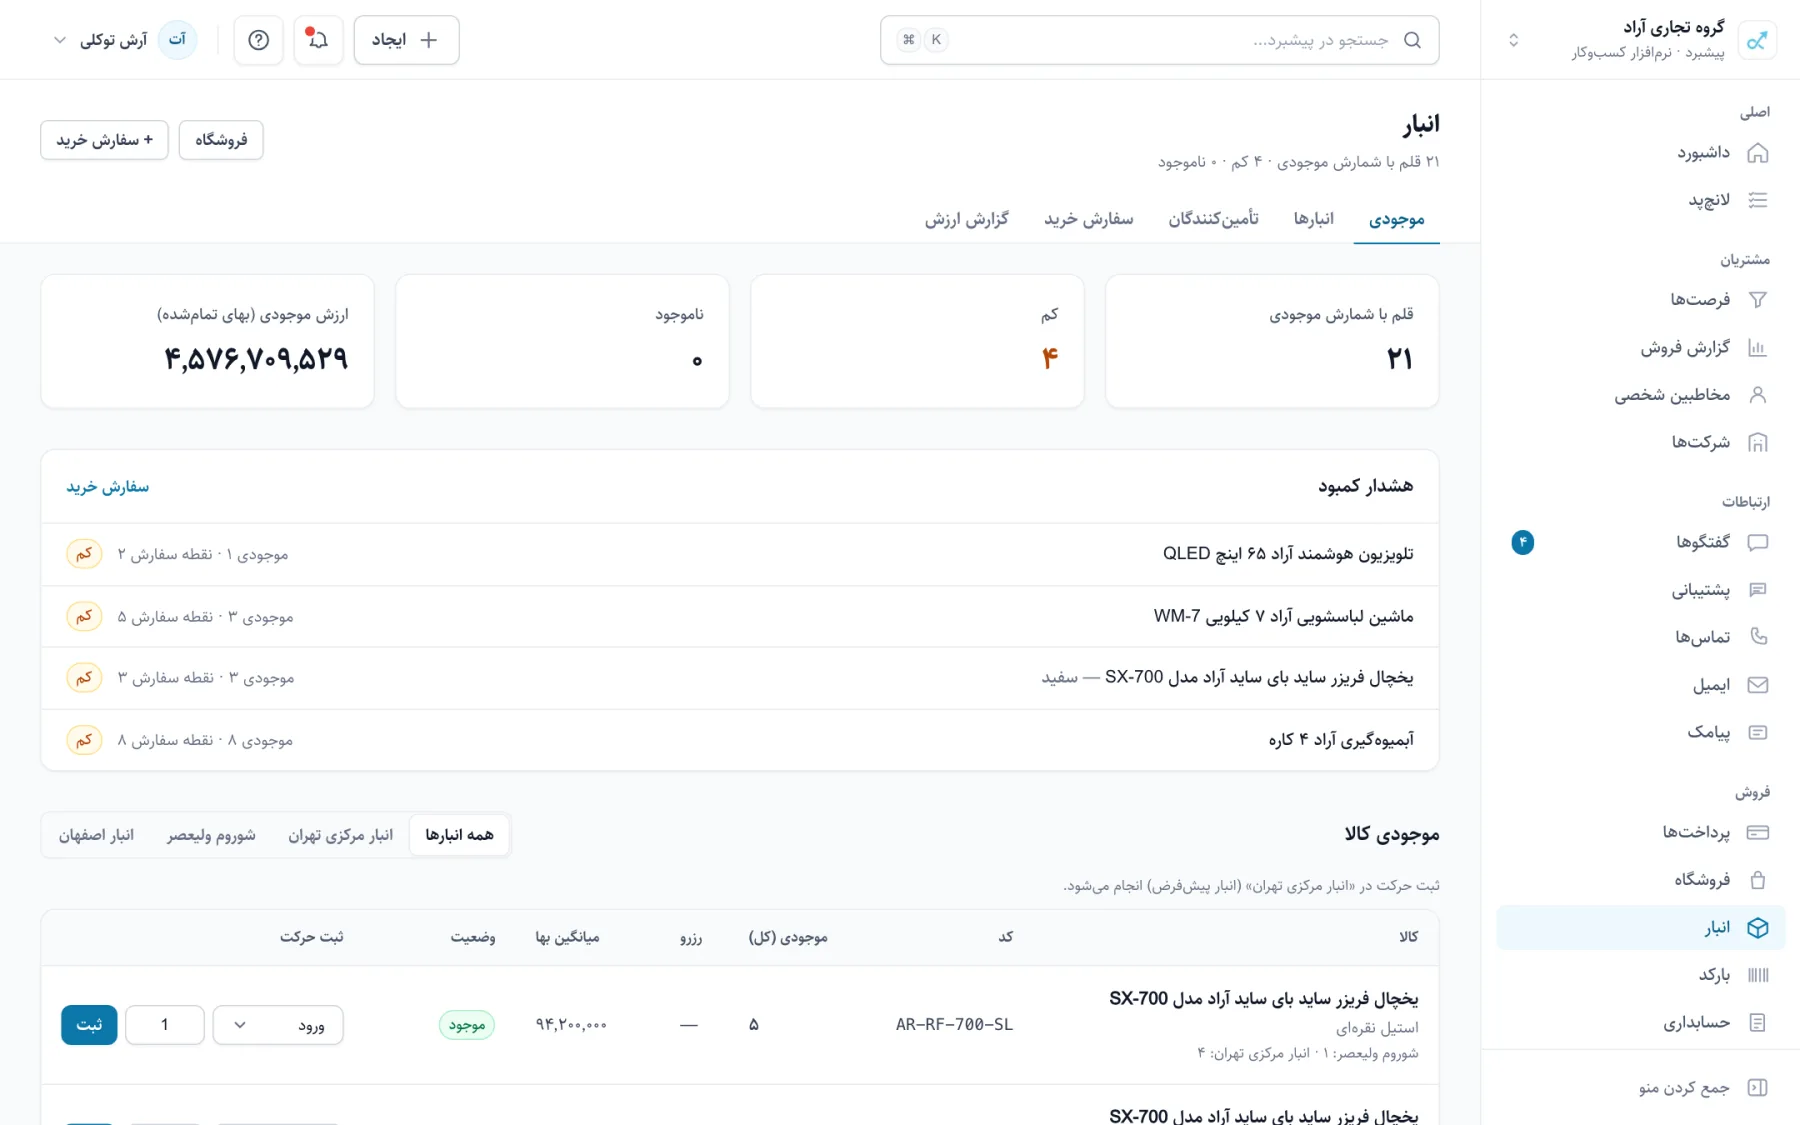Click the گزارش فروش chart icon
Viewport: 1800px width, 1125px height.
coord(1757,348)
